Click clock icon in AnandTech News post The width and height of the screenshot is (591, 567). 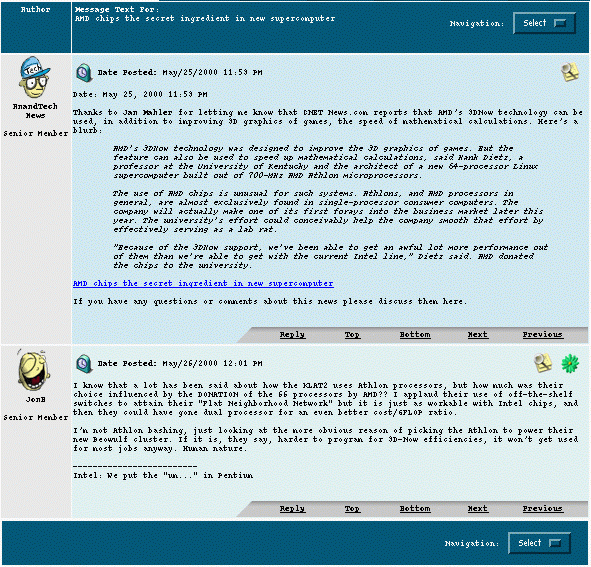point(84,73)
